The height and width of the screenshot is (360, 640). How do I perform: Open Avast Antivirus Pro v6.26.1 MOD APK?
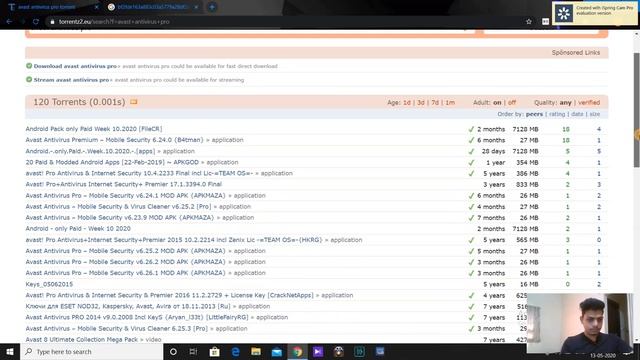click(x=125, y=273)
